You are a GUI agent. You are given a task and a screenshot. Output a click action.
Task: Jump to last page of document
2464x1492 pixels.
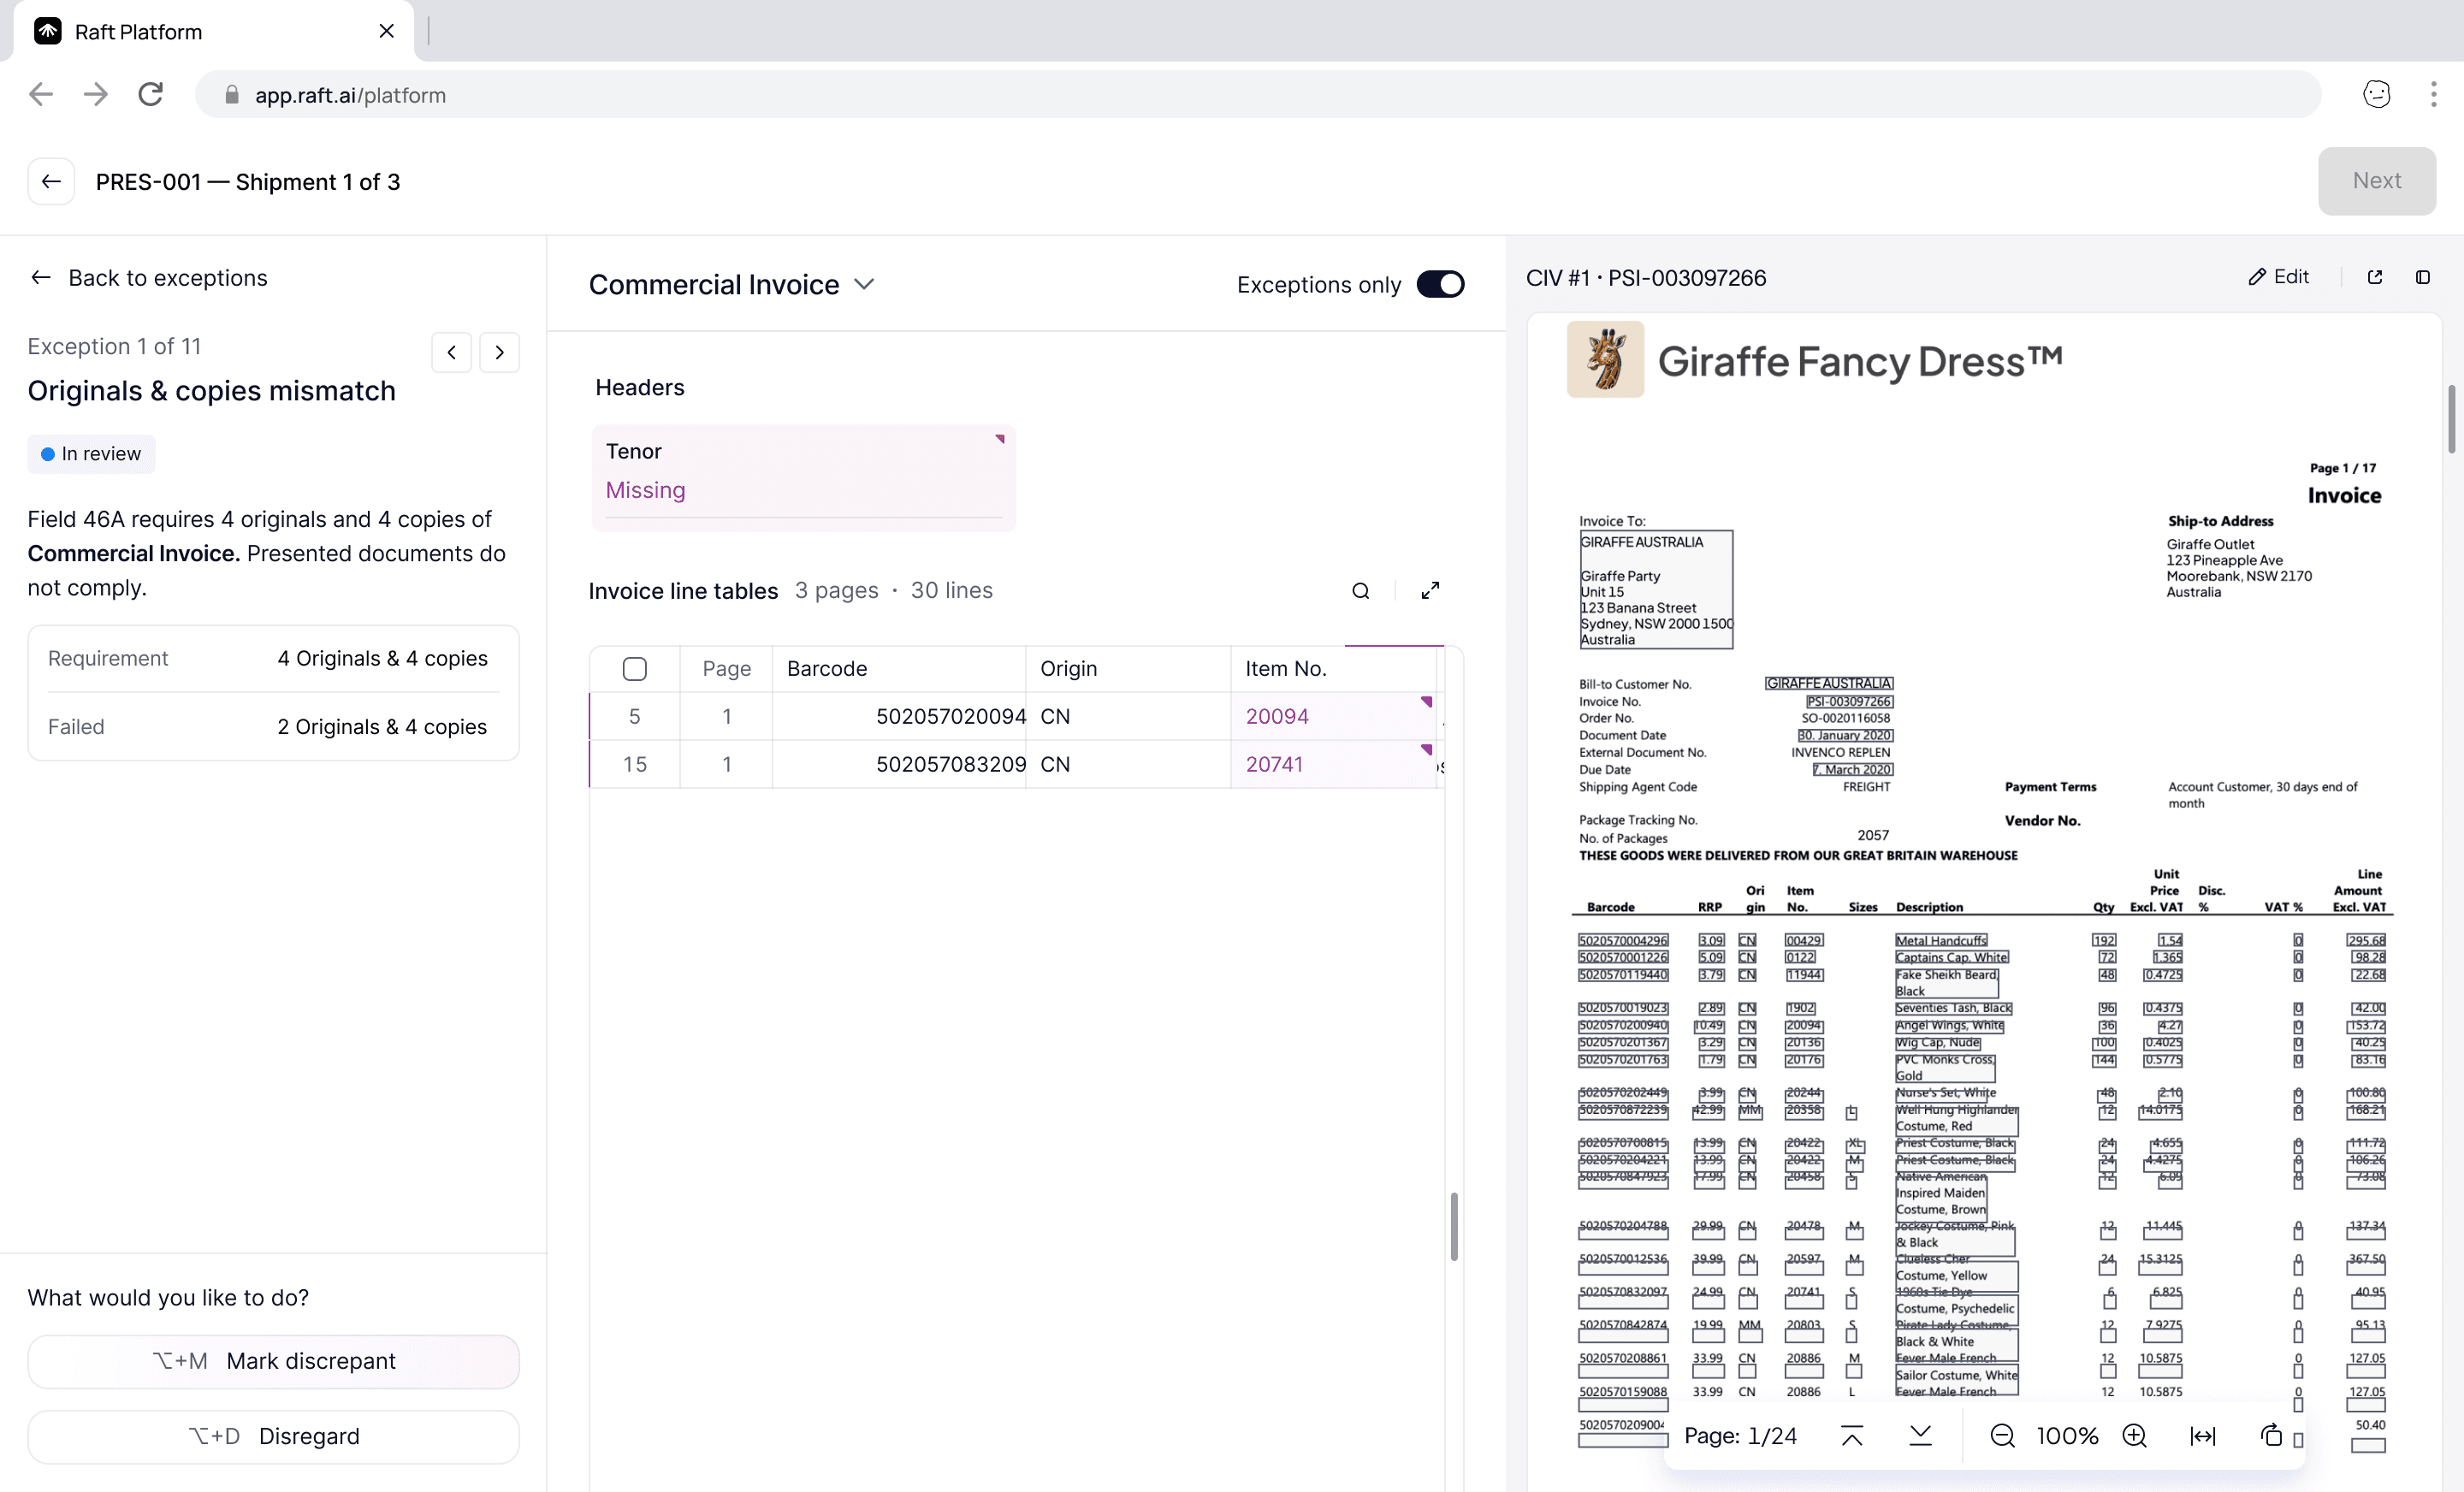coord(1920,1436)
